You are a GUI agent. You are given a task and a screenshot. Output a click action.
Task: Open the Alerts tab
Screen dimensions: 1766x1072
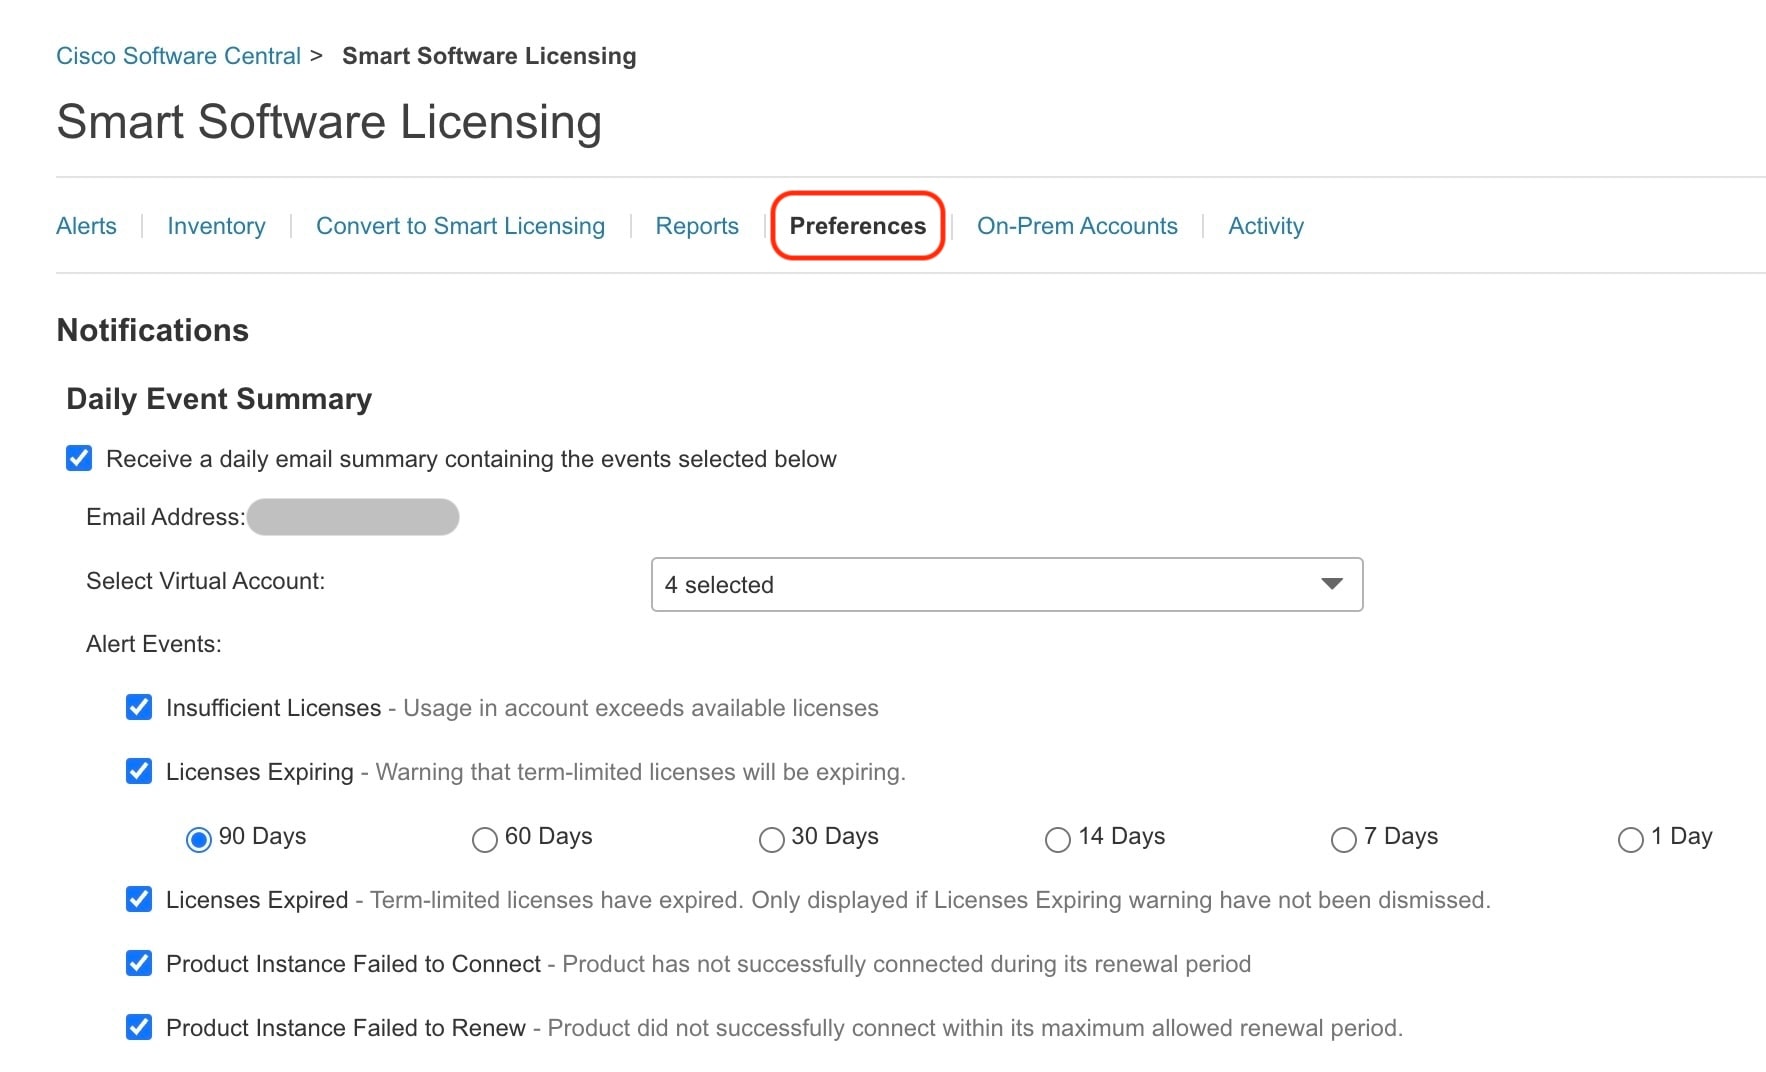click(86, 226)
